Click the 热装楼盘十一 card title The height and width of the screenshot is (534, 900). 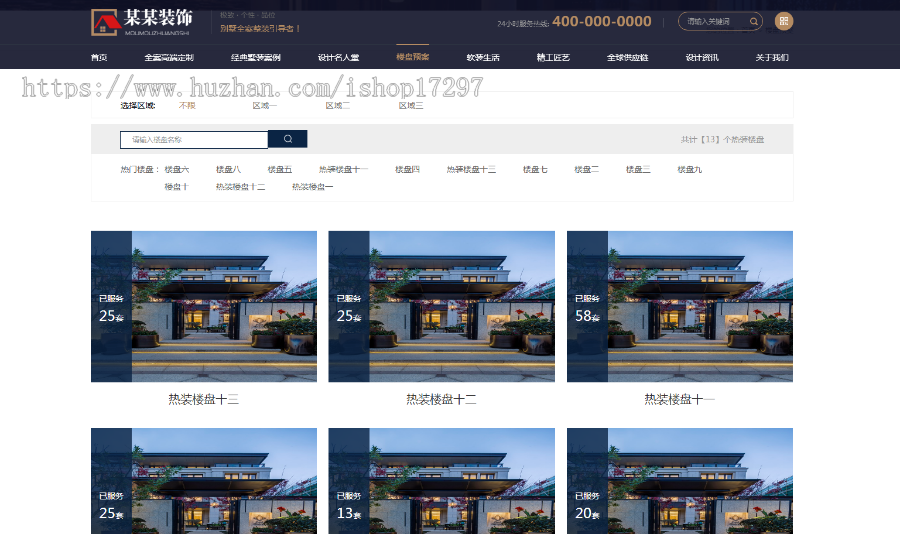680,400
